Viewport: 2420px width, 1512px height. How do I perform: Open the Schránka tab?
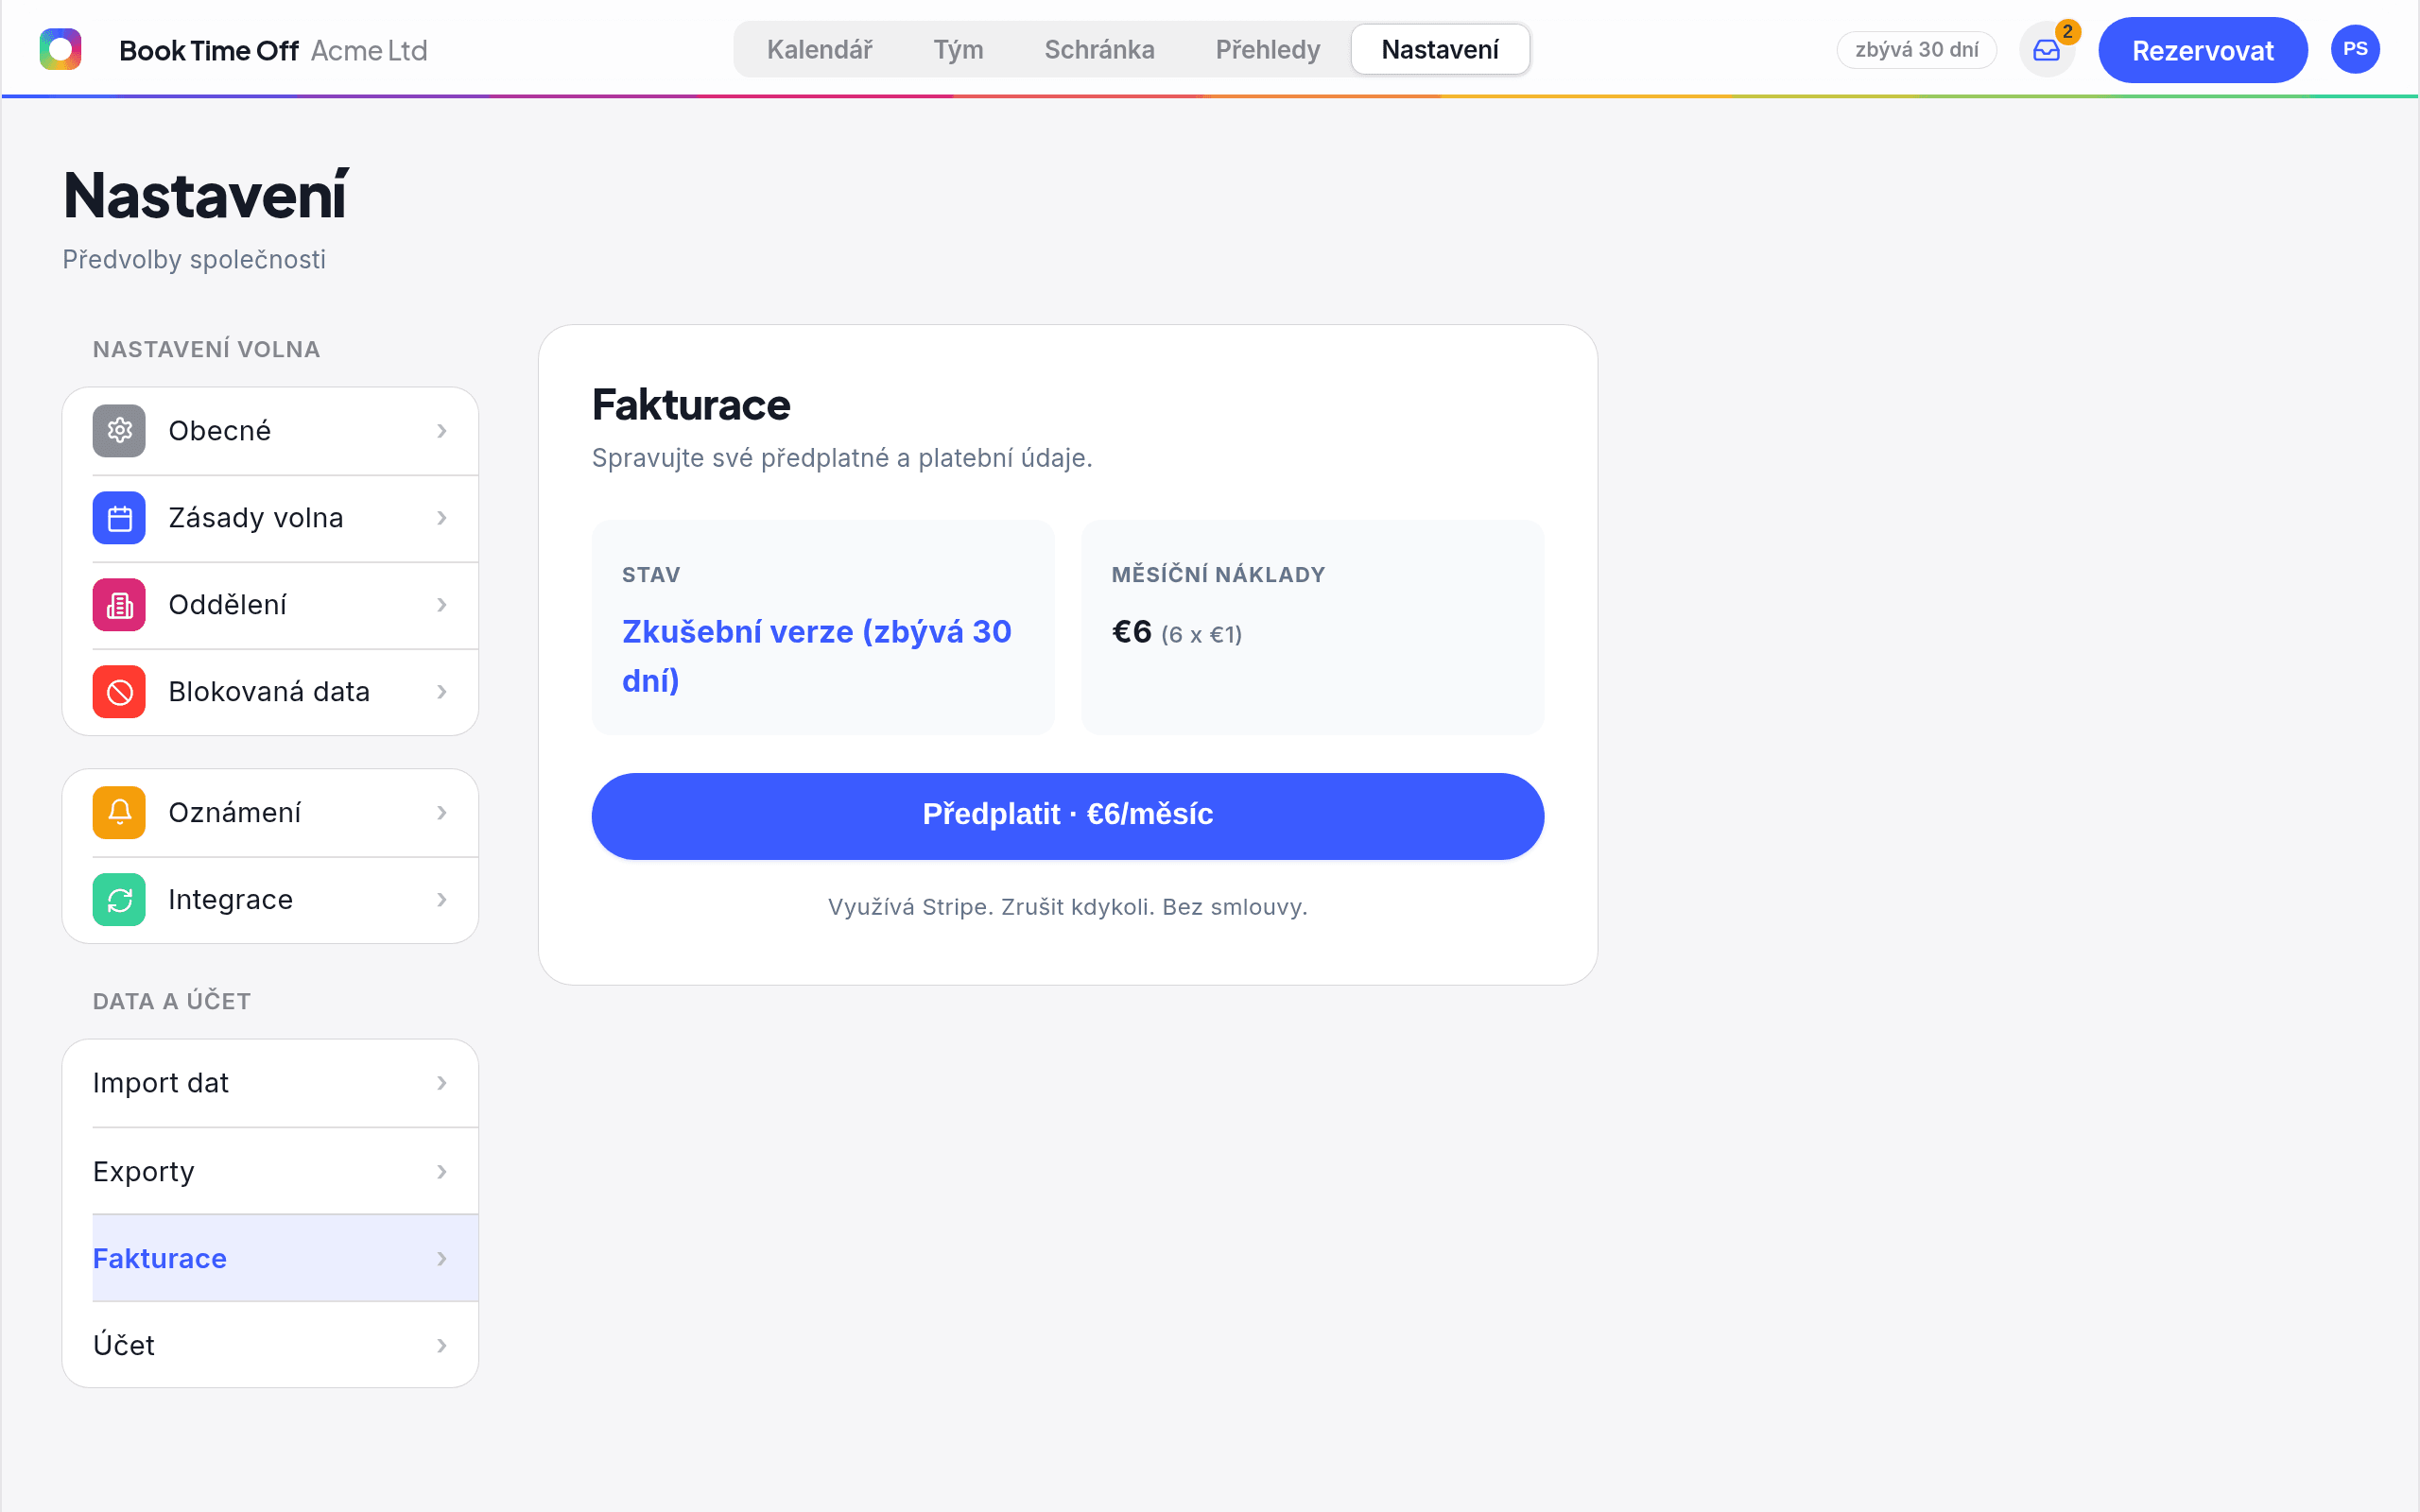(1099, 50)
